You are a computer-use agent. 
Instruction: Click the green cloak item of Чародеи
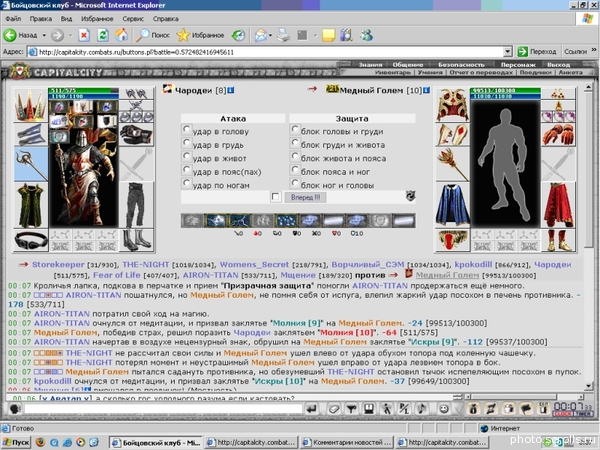[x=31, y=205]
